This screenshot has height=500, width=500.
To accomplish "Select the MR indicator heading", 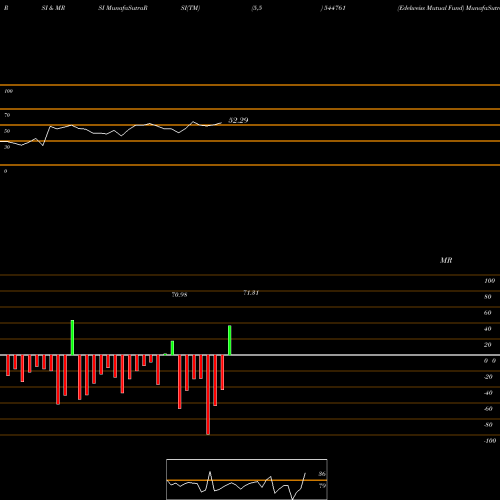I will tap(446, 260).
